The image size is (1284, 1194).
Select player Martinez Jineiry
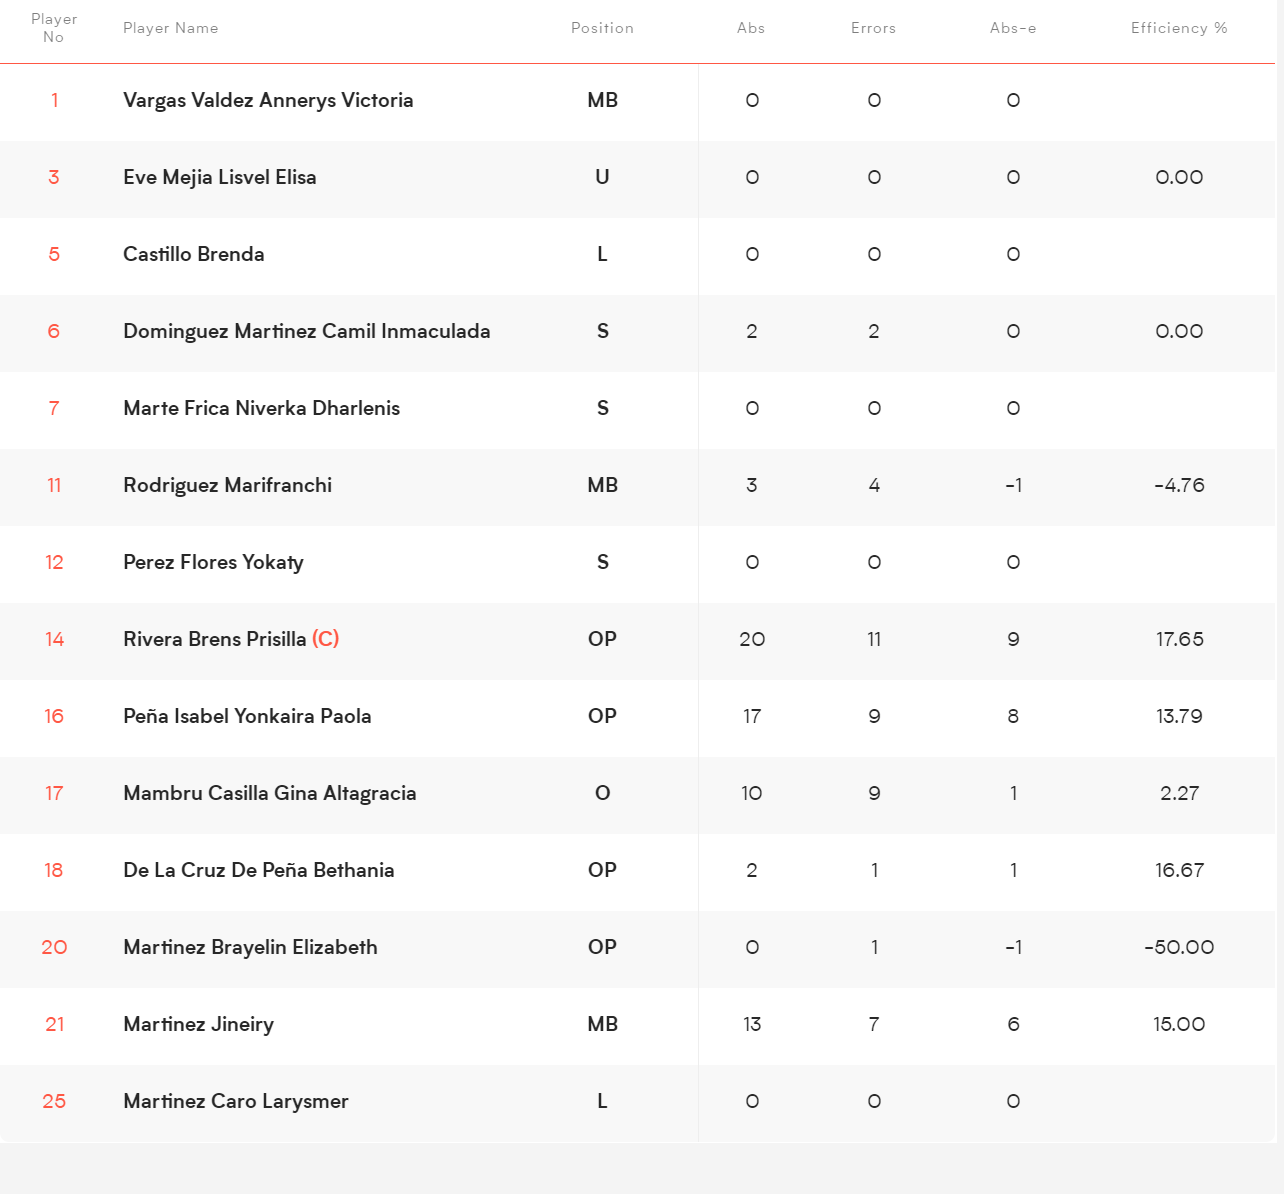tap(198, 1024)
